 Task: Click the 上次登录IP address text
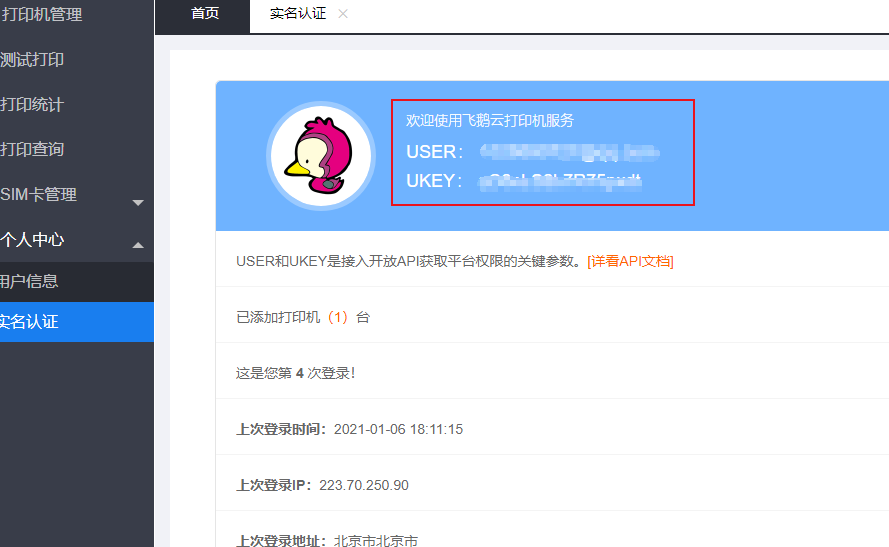click(363, 485)
